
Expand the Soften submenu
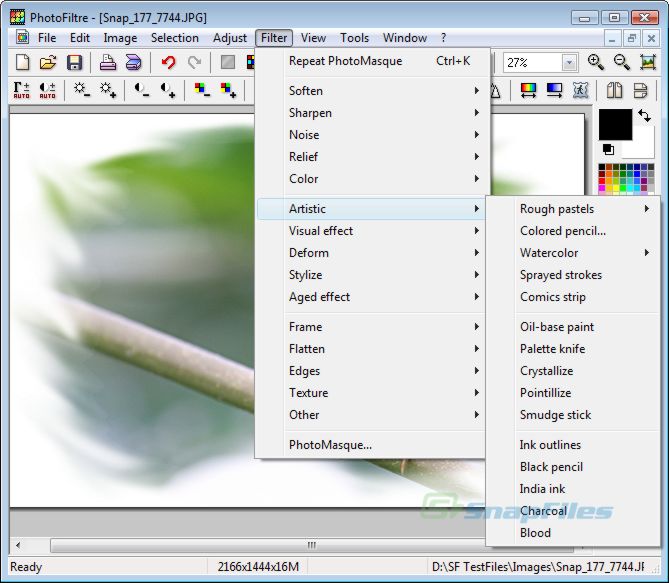pos(371,90)
